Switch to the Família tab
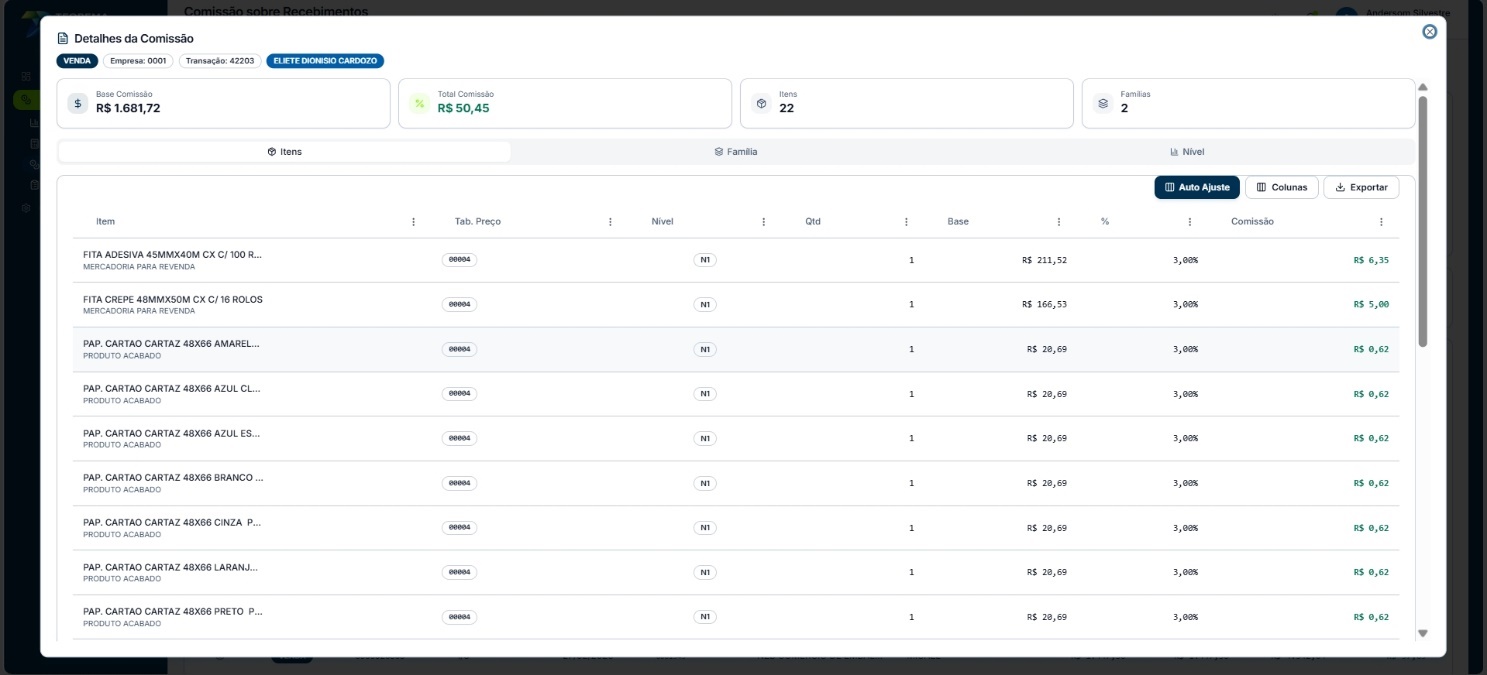Image resolution: width=1487 pixels, height=675 pixels. pyautogui.click(x=736, y=152)
